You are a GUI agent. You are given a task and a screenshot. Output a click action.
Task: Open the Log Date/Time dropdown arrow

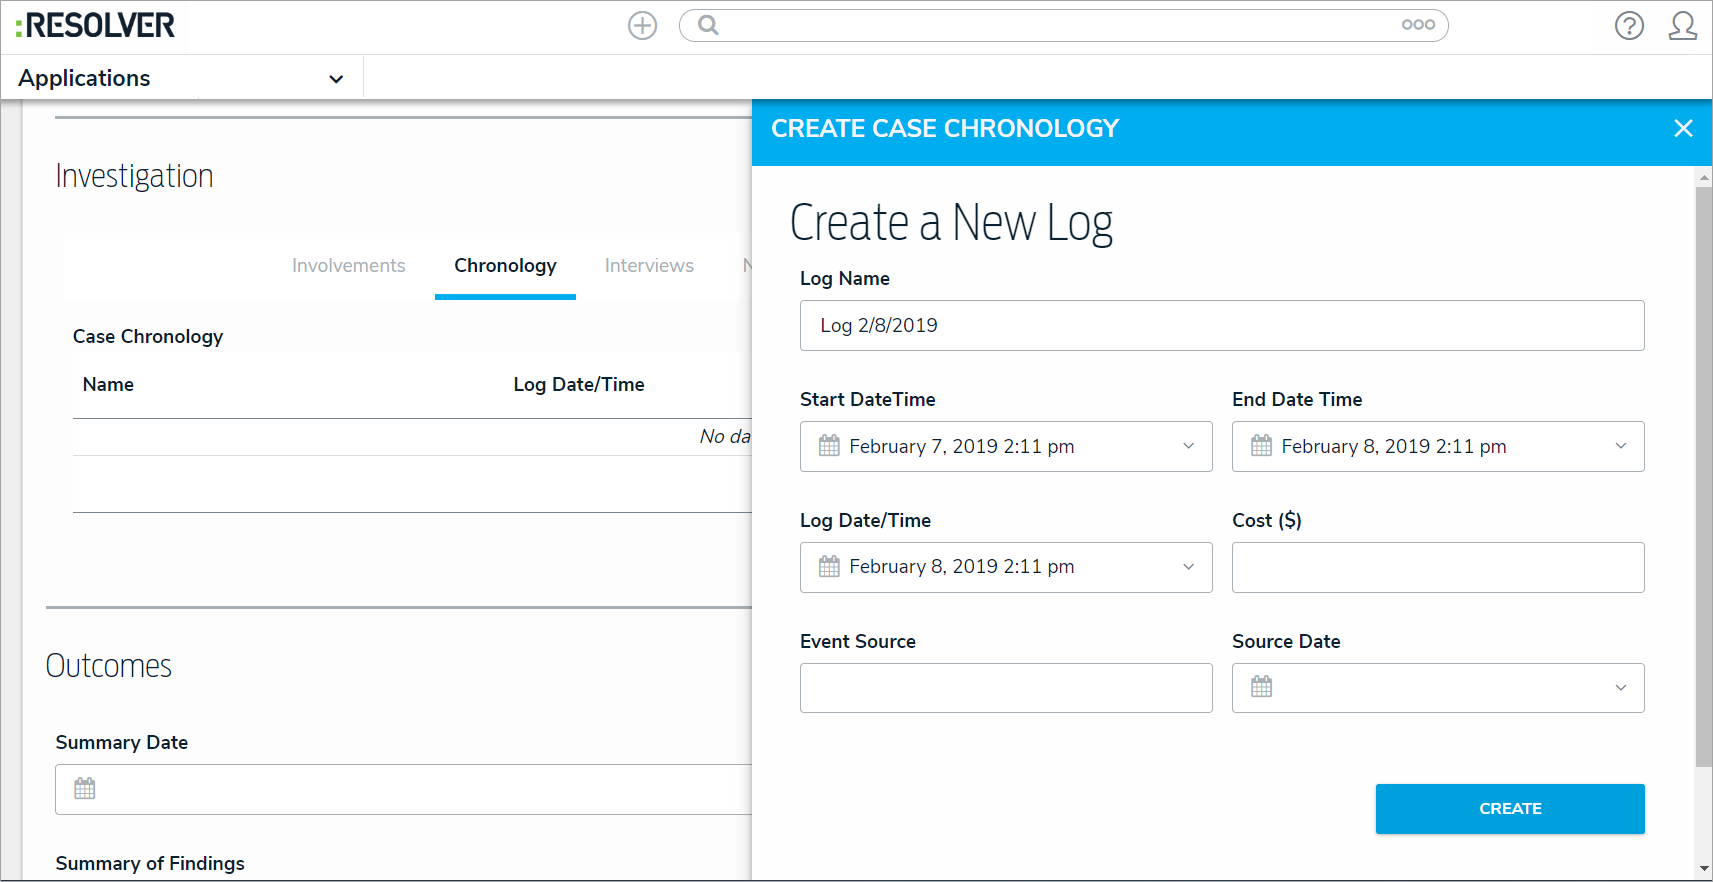pos(1188,567)
